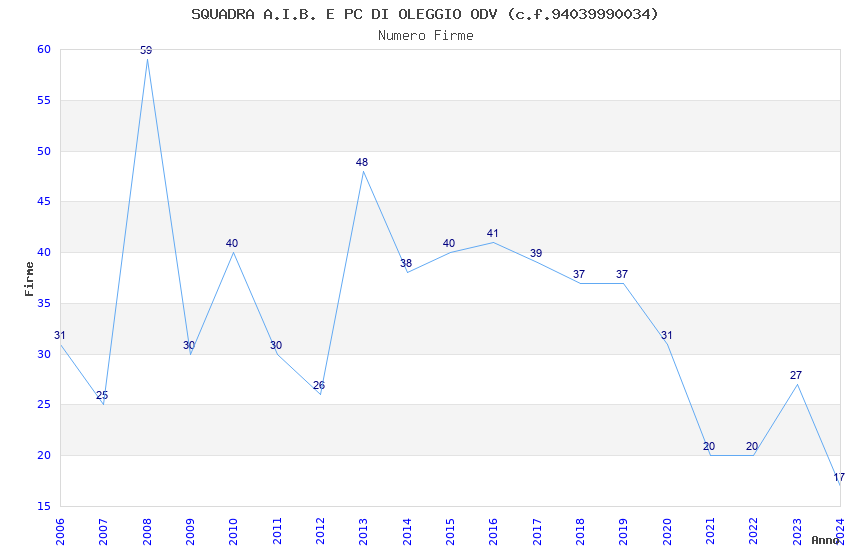The height and width of the screenshot is (550, 850).
Task: Click the x-axis year label 2016
Action: point(493,532)
